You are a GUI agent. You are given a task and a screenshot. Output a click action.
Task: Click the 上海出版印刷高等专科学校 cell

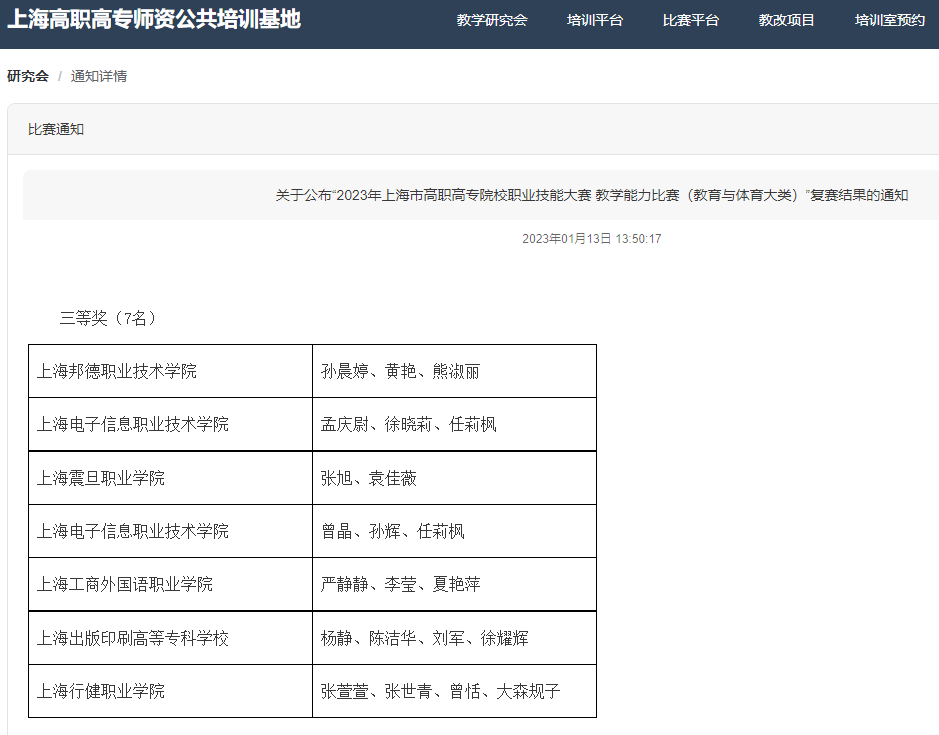[x=133, y=638]
